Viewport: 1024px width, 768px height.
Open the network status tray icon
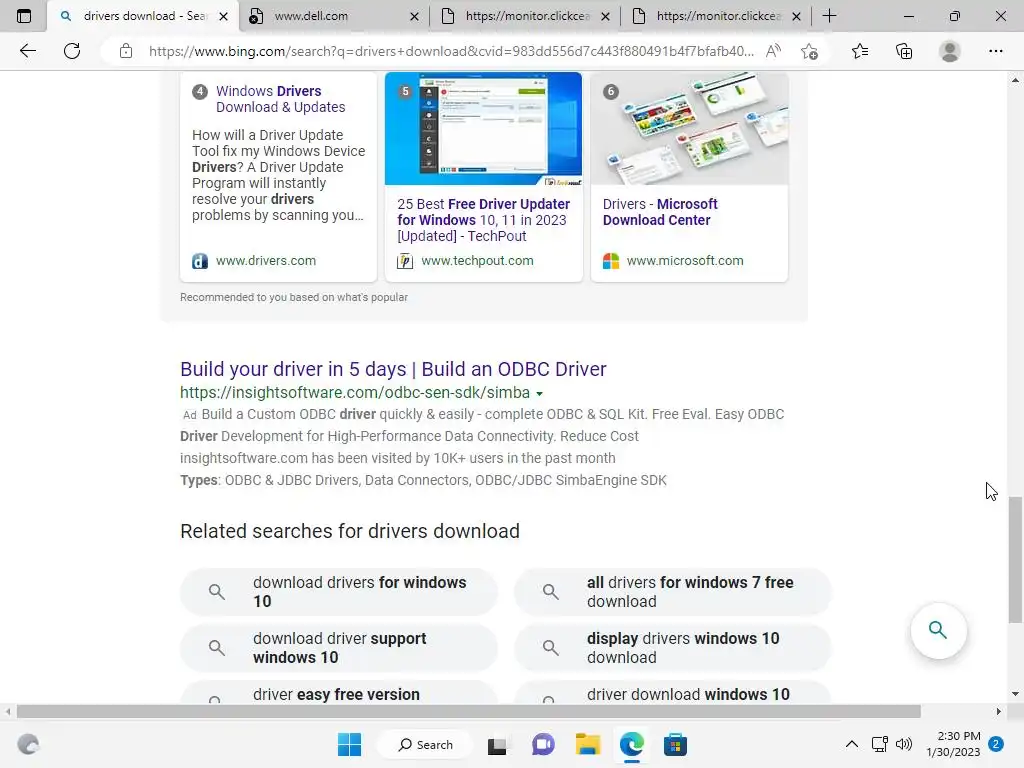(880, 744)
